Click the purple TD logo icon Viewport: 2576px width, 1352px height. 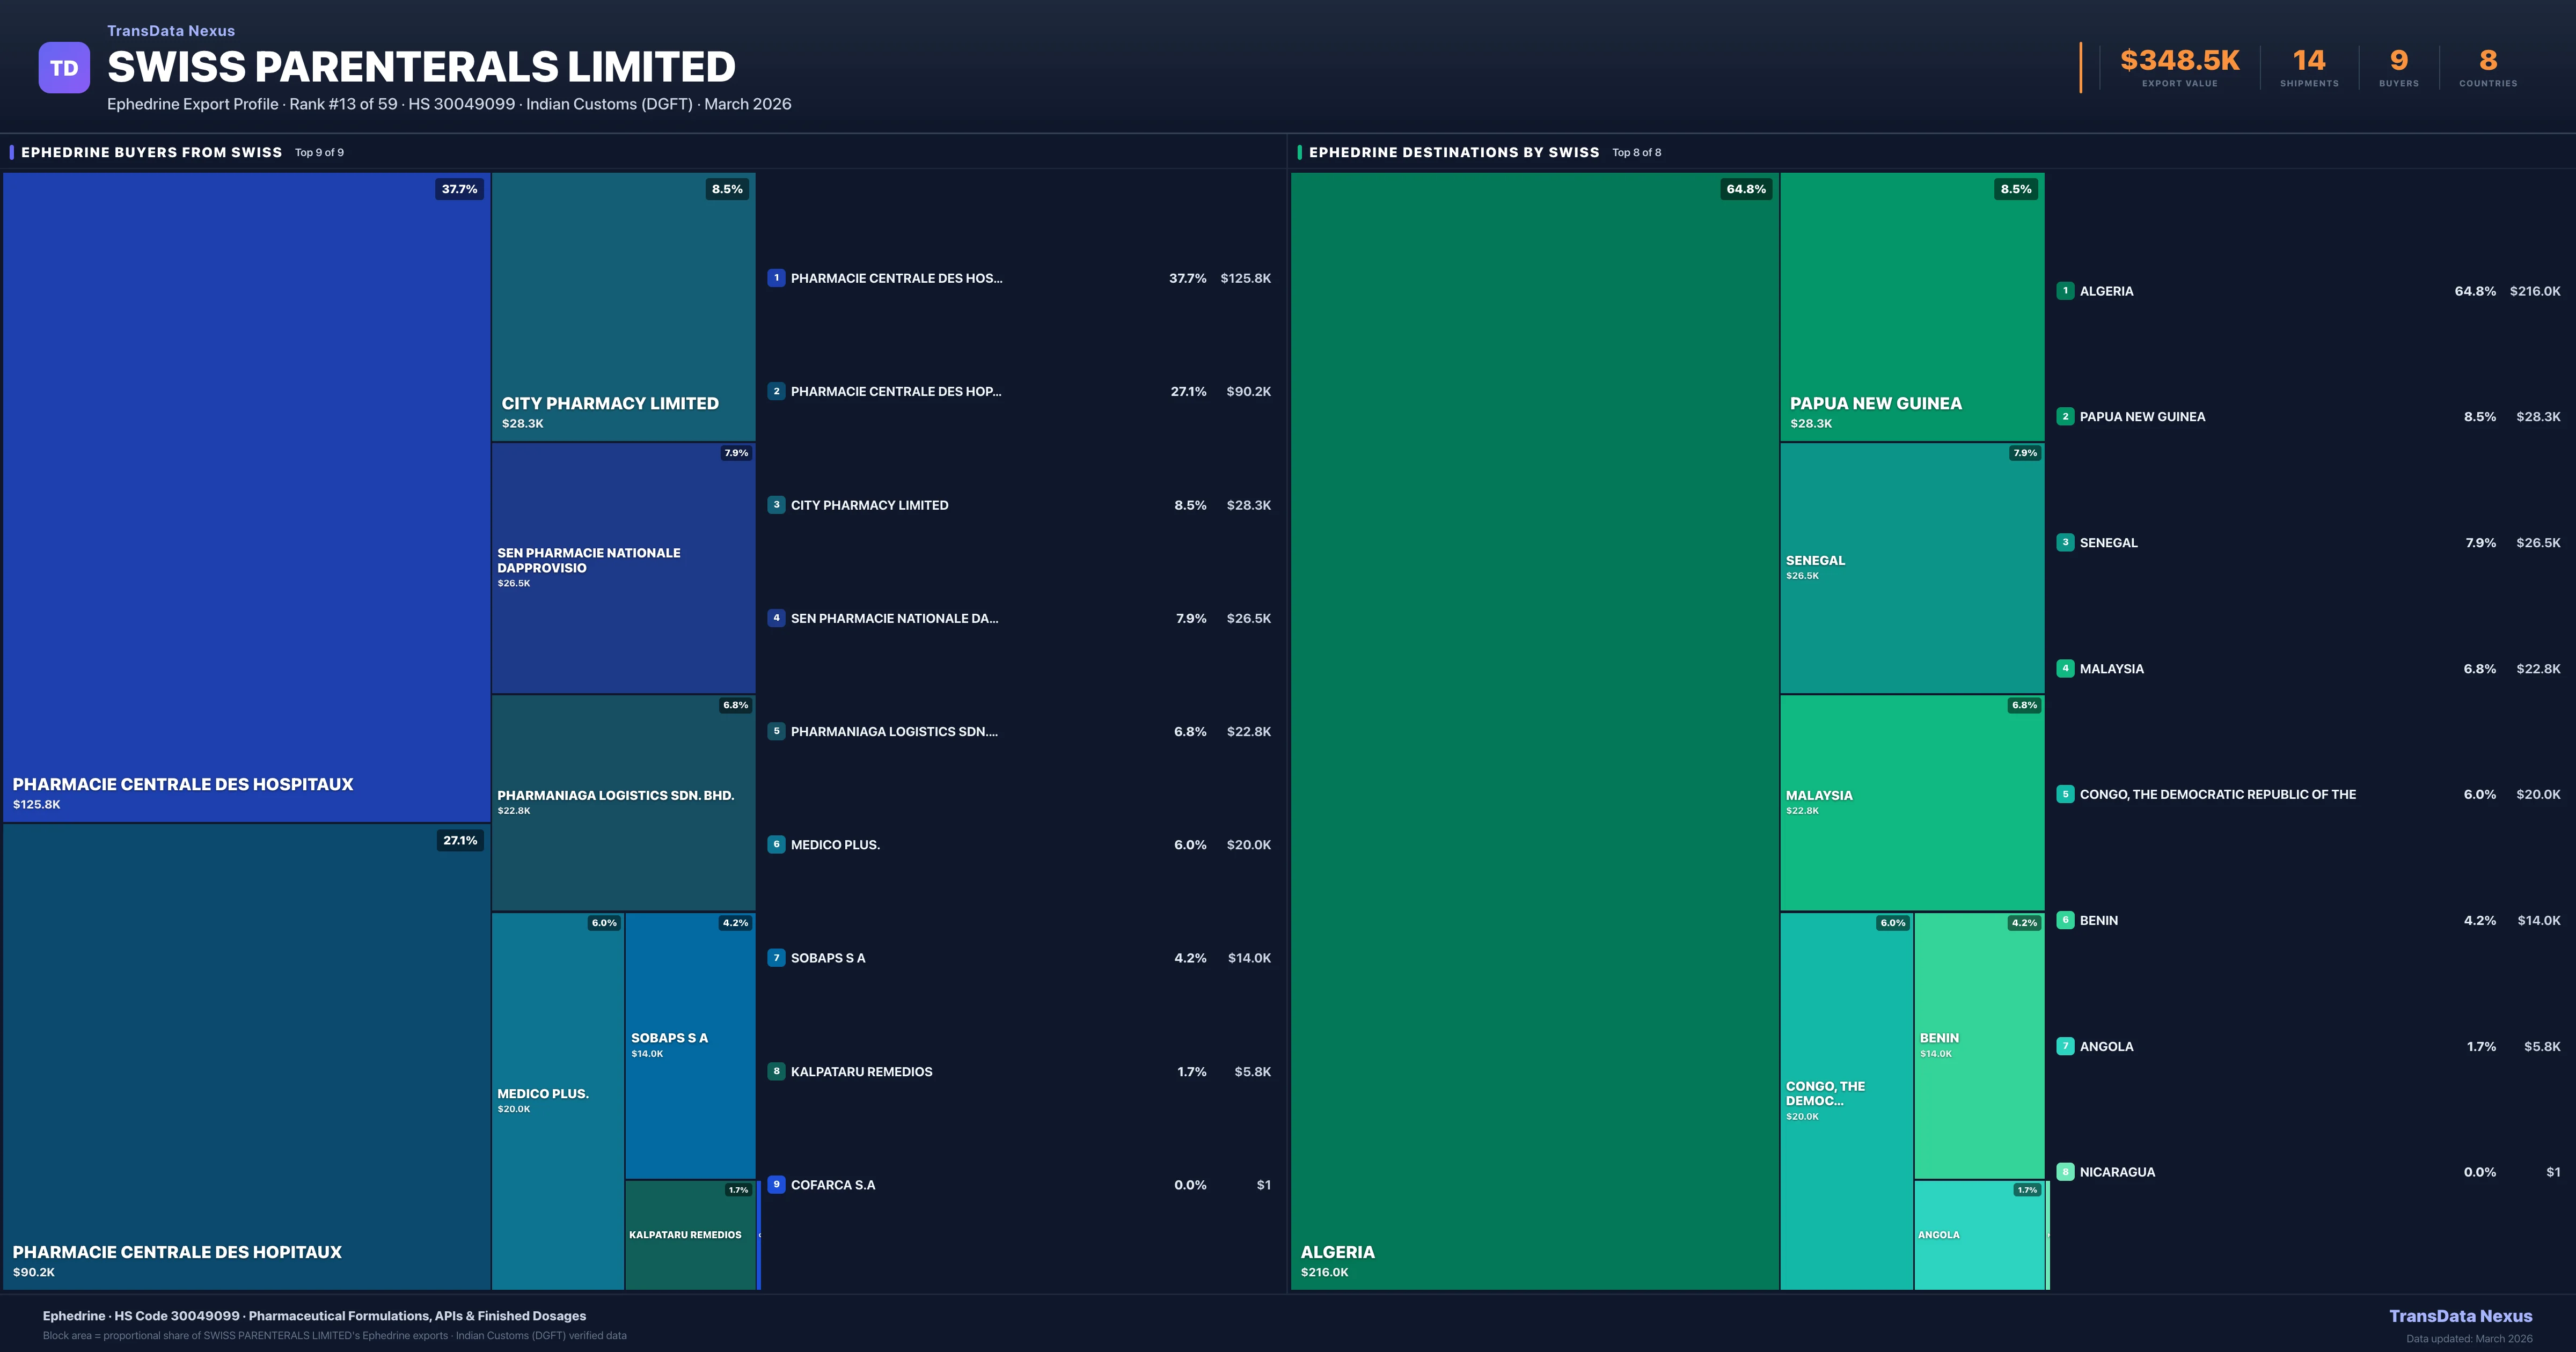point(64,68)
